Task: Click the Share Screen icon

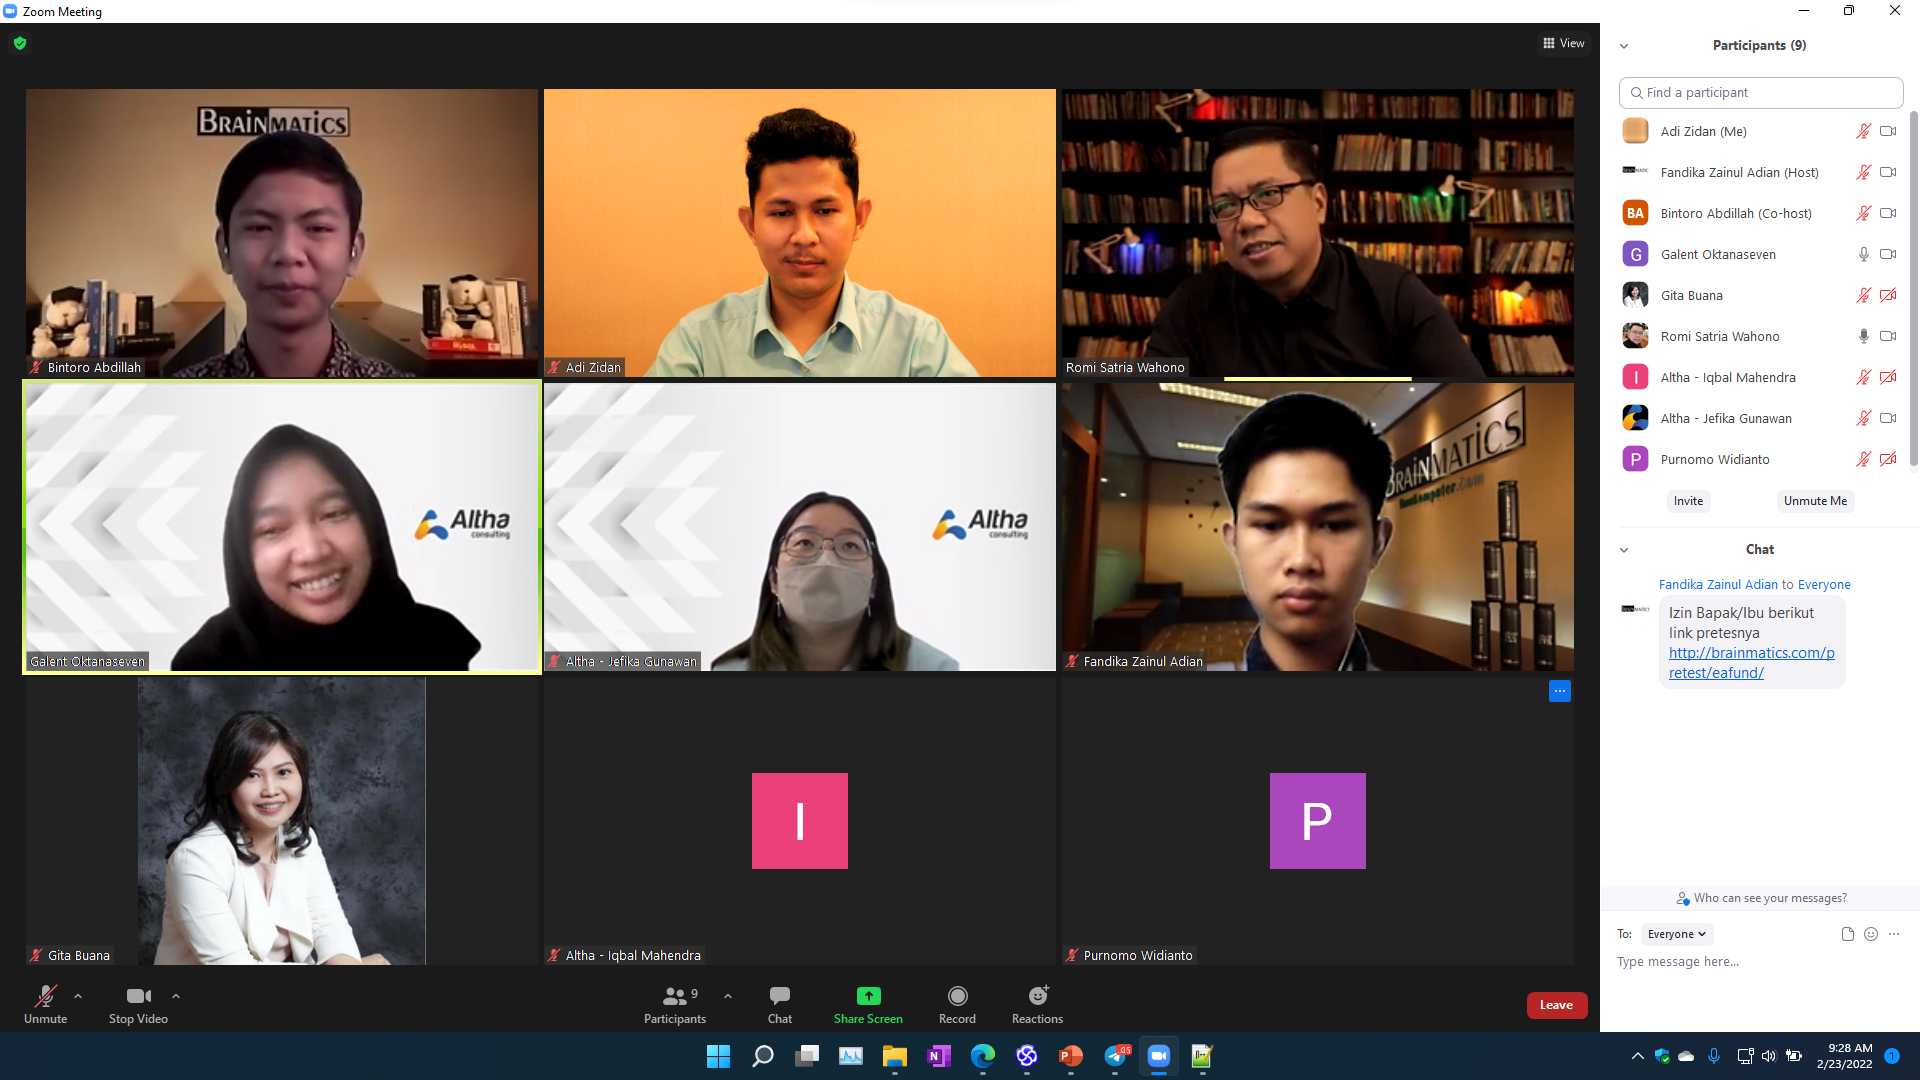Action: (868, 996)
